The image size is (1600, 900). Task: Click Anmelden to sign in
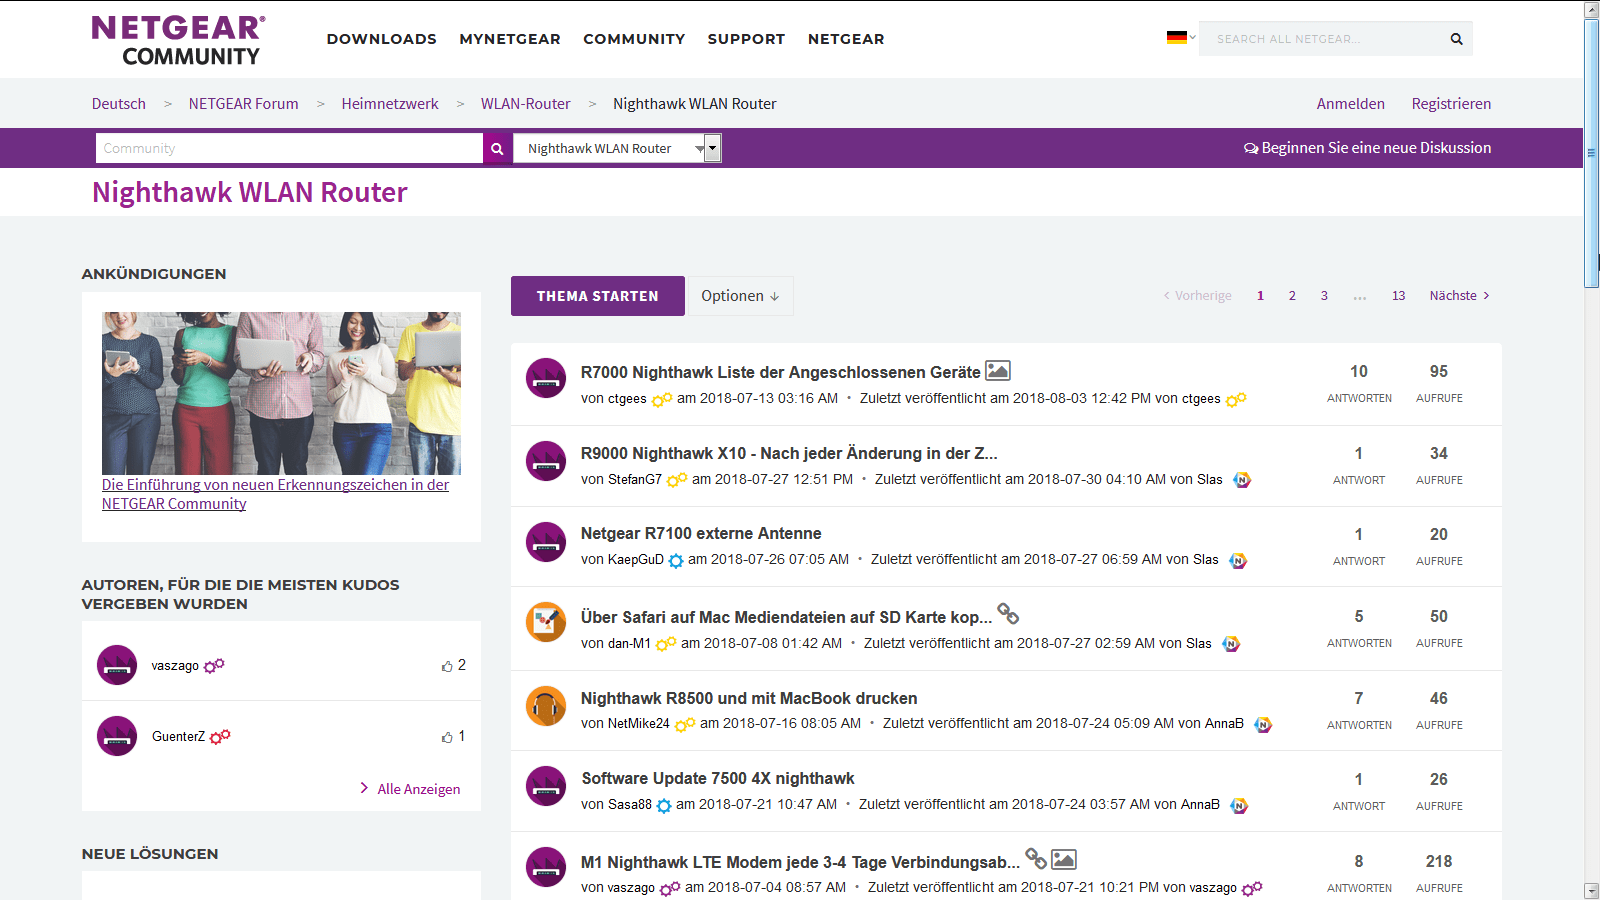[x=1350, y=104]
